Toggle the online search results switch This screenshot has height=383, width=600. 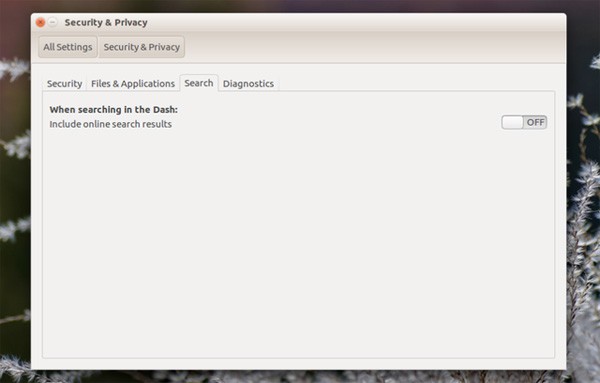coord(524,122)
